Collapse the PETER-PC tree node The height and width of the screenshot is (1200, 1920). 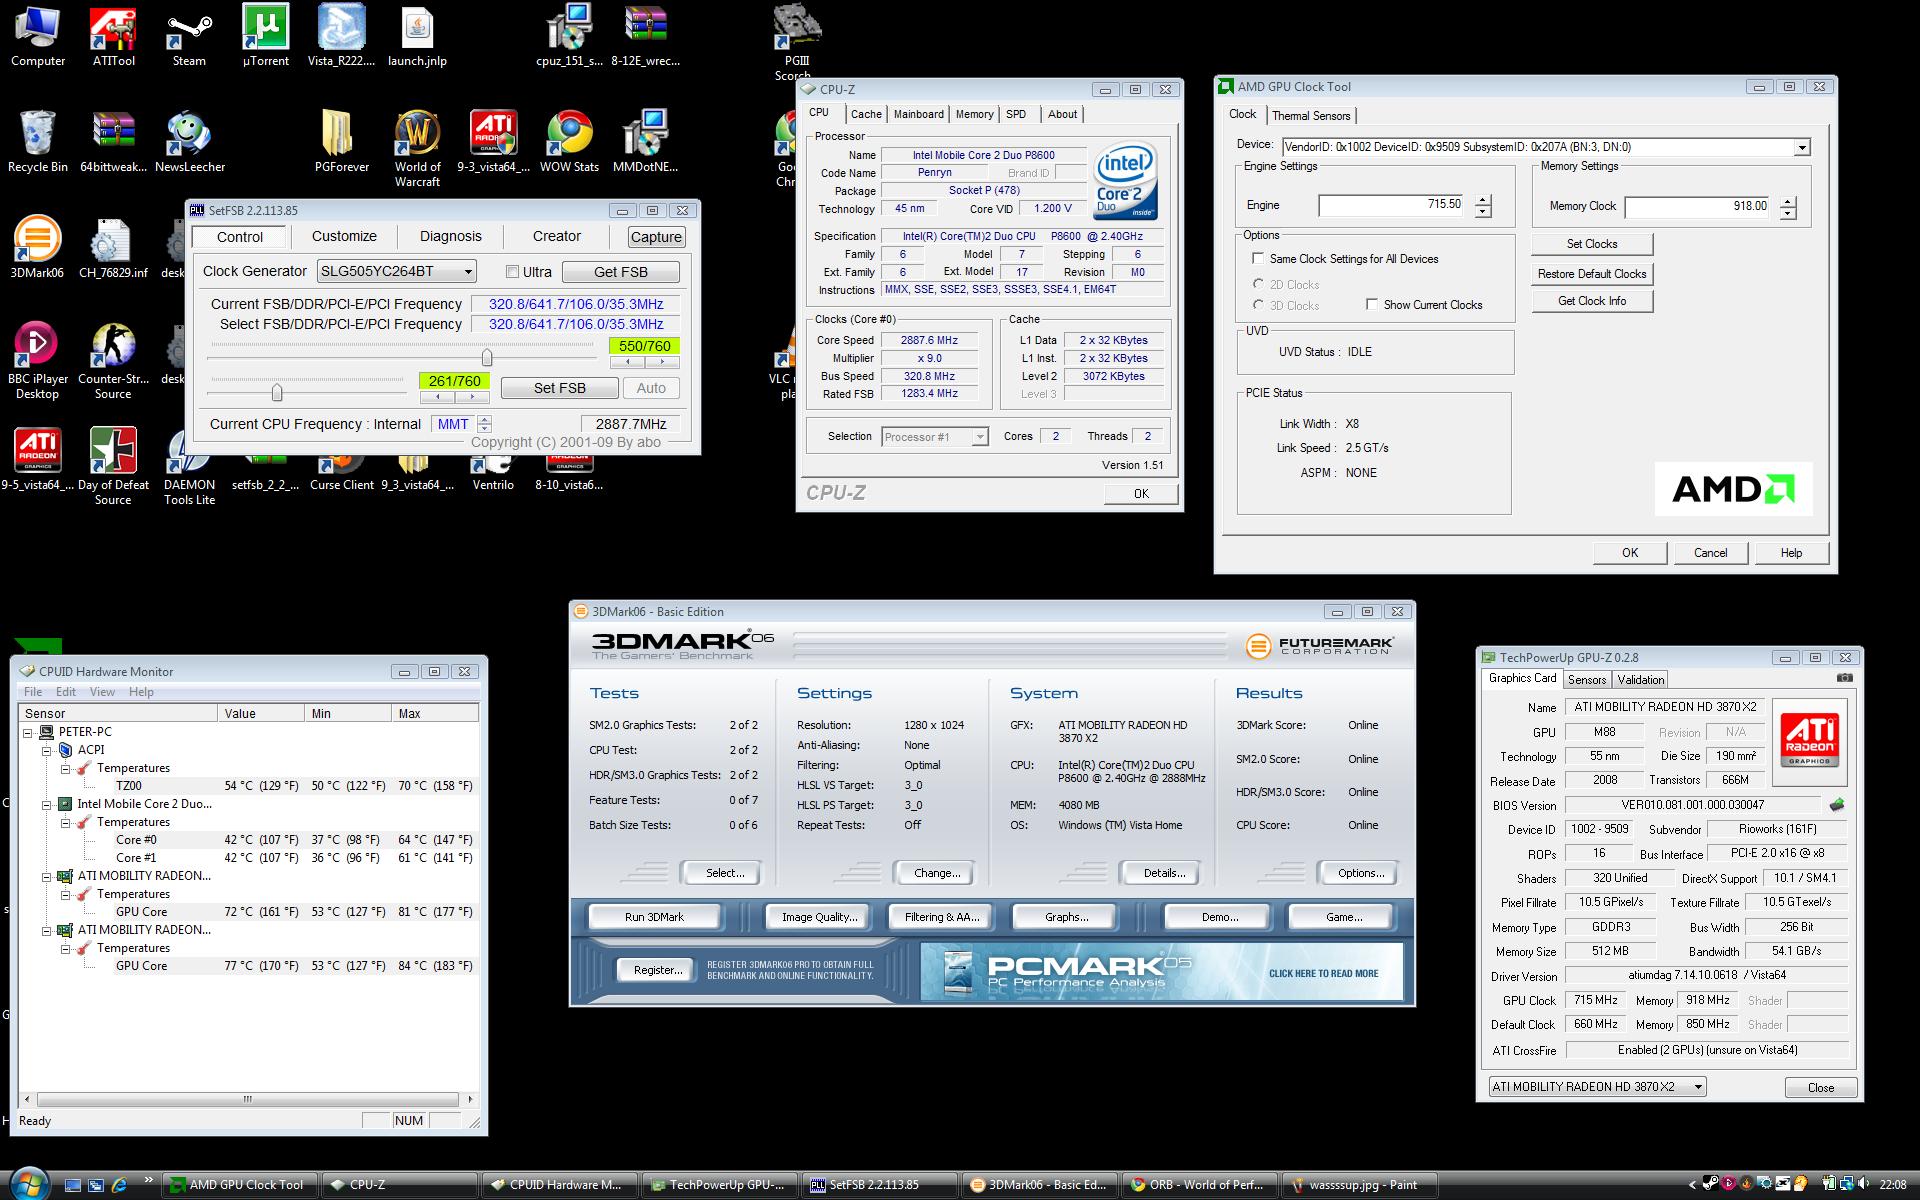pyautogui.click(x=28, y=732)
